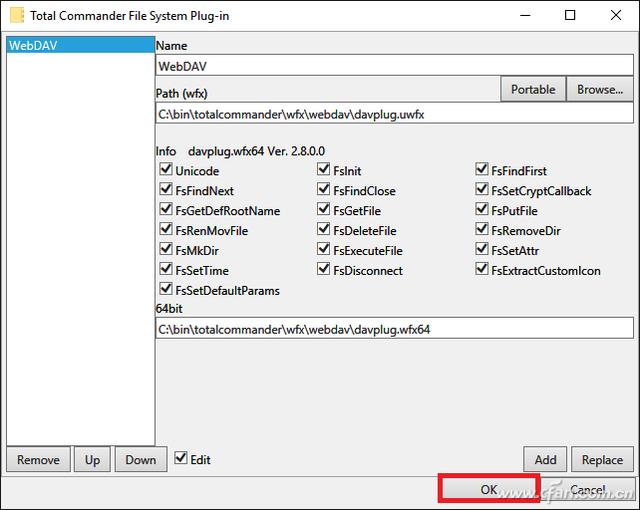Select WebDAV in the plug-in list

pyautogui.click(x=80, y=45)
